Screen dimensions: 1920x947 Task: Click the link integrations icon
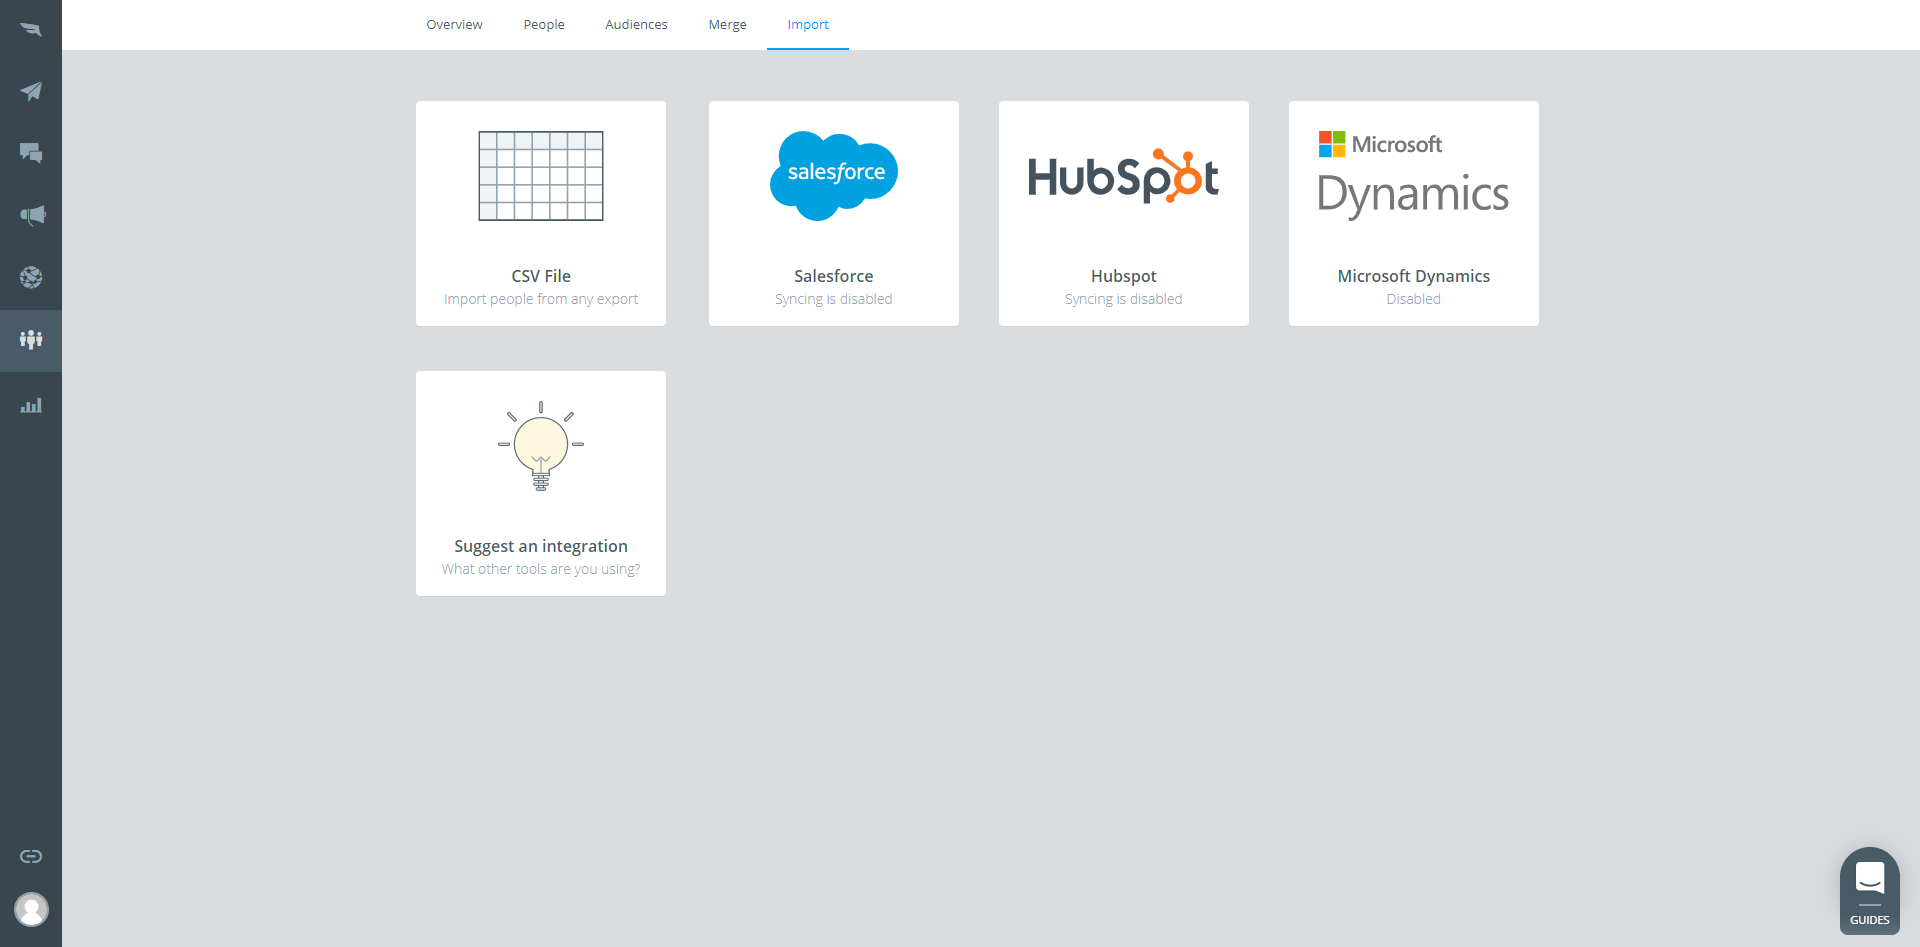pos(31,856)
